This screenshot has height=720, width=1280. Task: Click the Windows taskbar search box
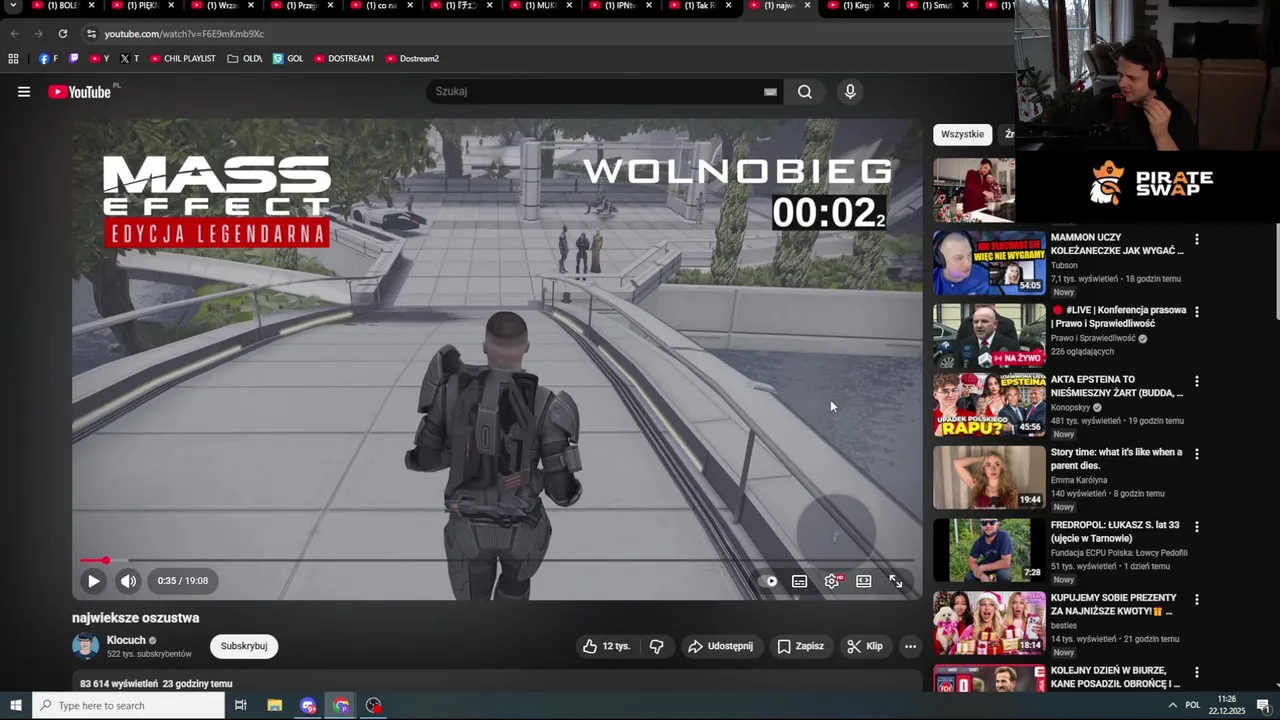click(x=128, y=706)
